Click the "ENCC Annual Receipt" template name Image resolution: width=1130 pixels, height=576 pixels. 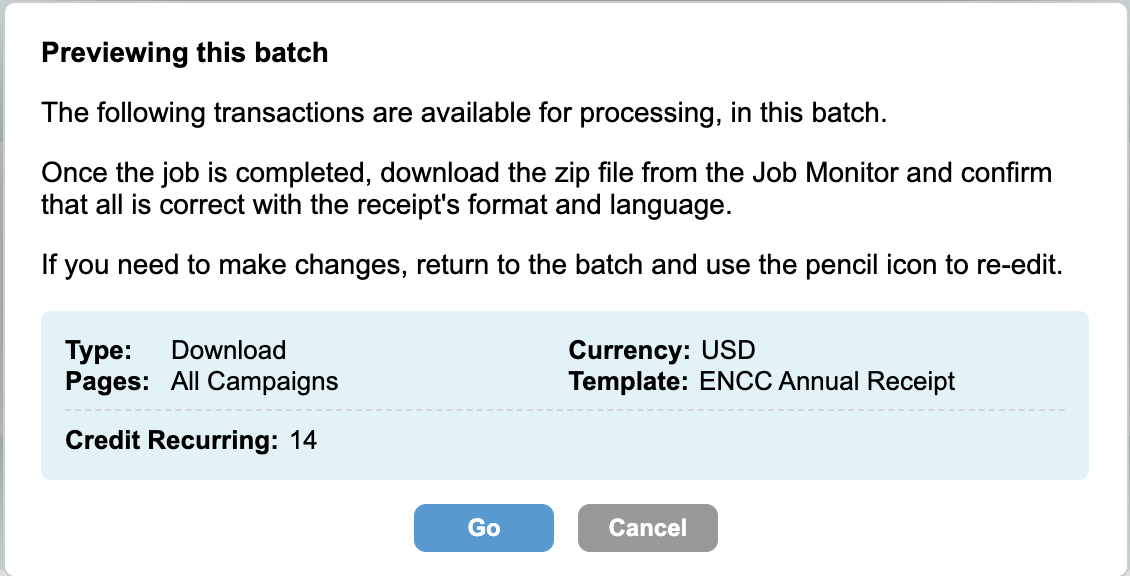828,381
